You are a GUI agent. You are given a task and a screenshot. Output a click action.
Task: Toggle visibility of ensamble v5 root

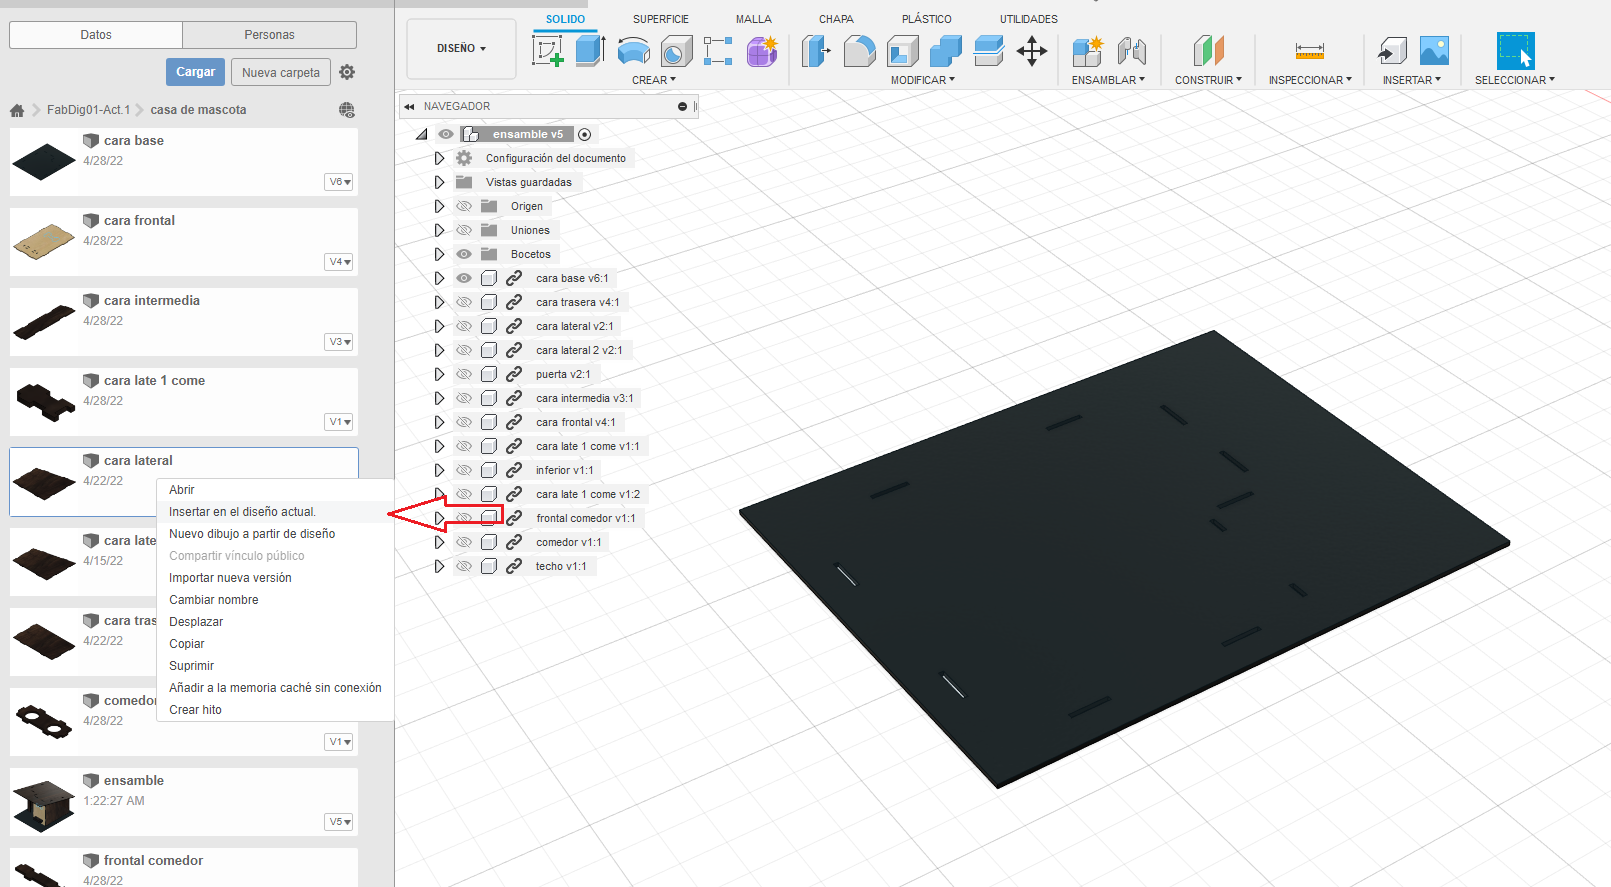click(x=446, y=134)
